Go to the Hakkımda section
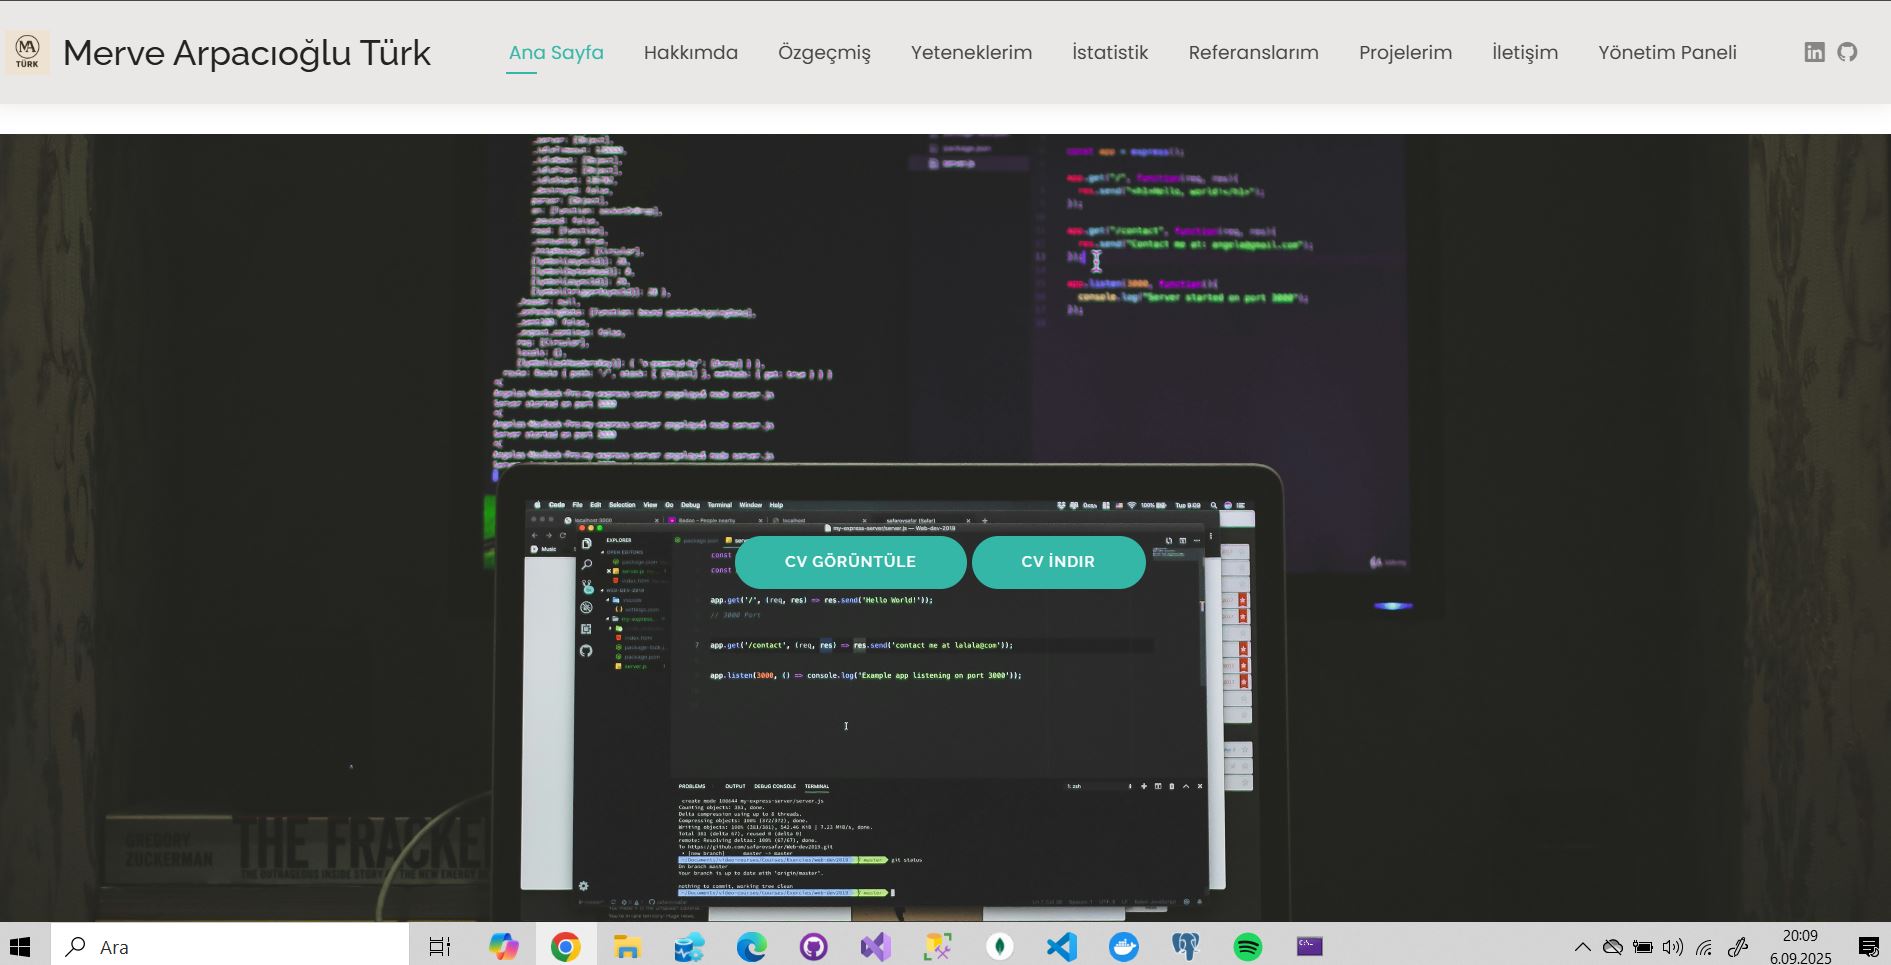The image size is (1891, 965). click(x=690, y=52)
